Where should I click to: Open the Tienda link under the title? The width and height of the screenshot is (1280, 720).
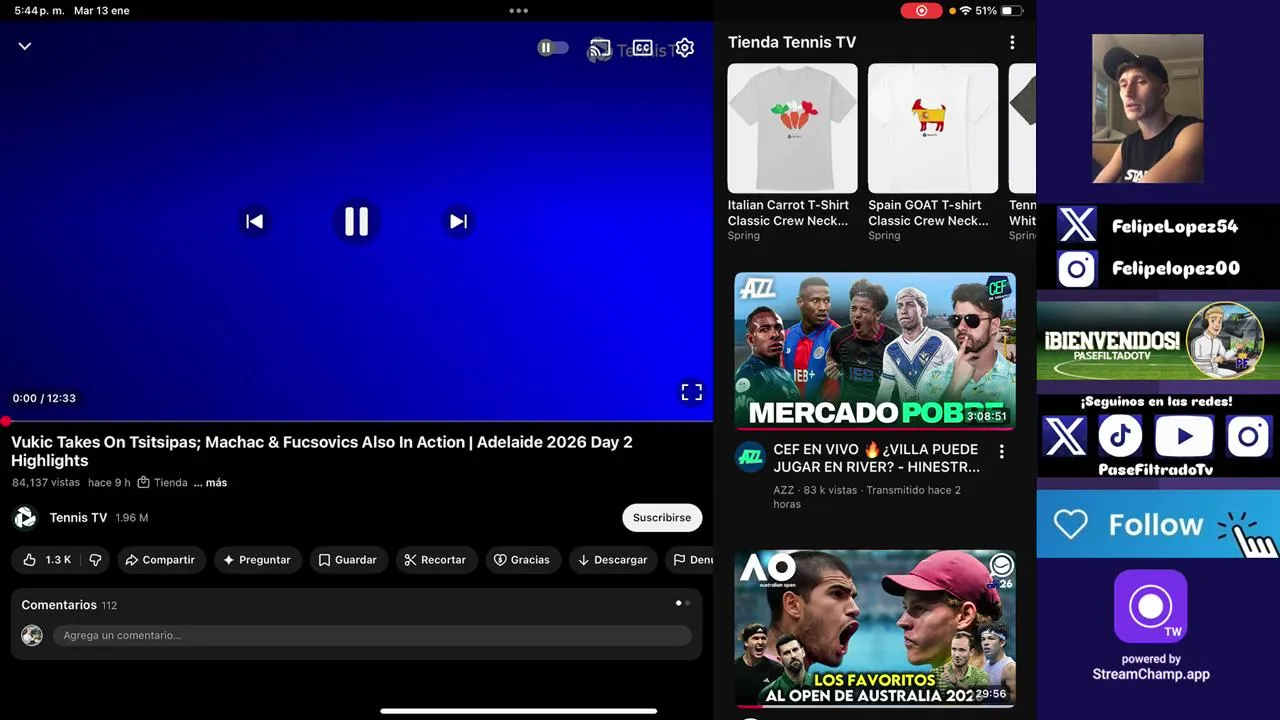162,482
